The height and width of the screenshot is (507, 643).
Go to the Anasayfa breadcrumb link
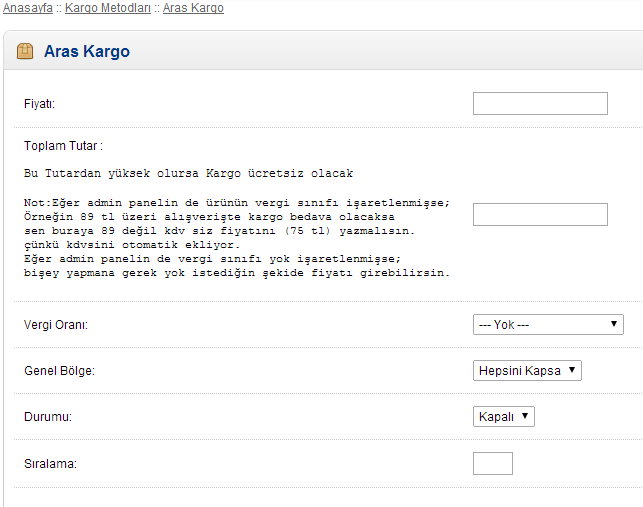click(x=28, y=8)
